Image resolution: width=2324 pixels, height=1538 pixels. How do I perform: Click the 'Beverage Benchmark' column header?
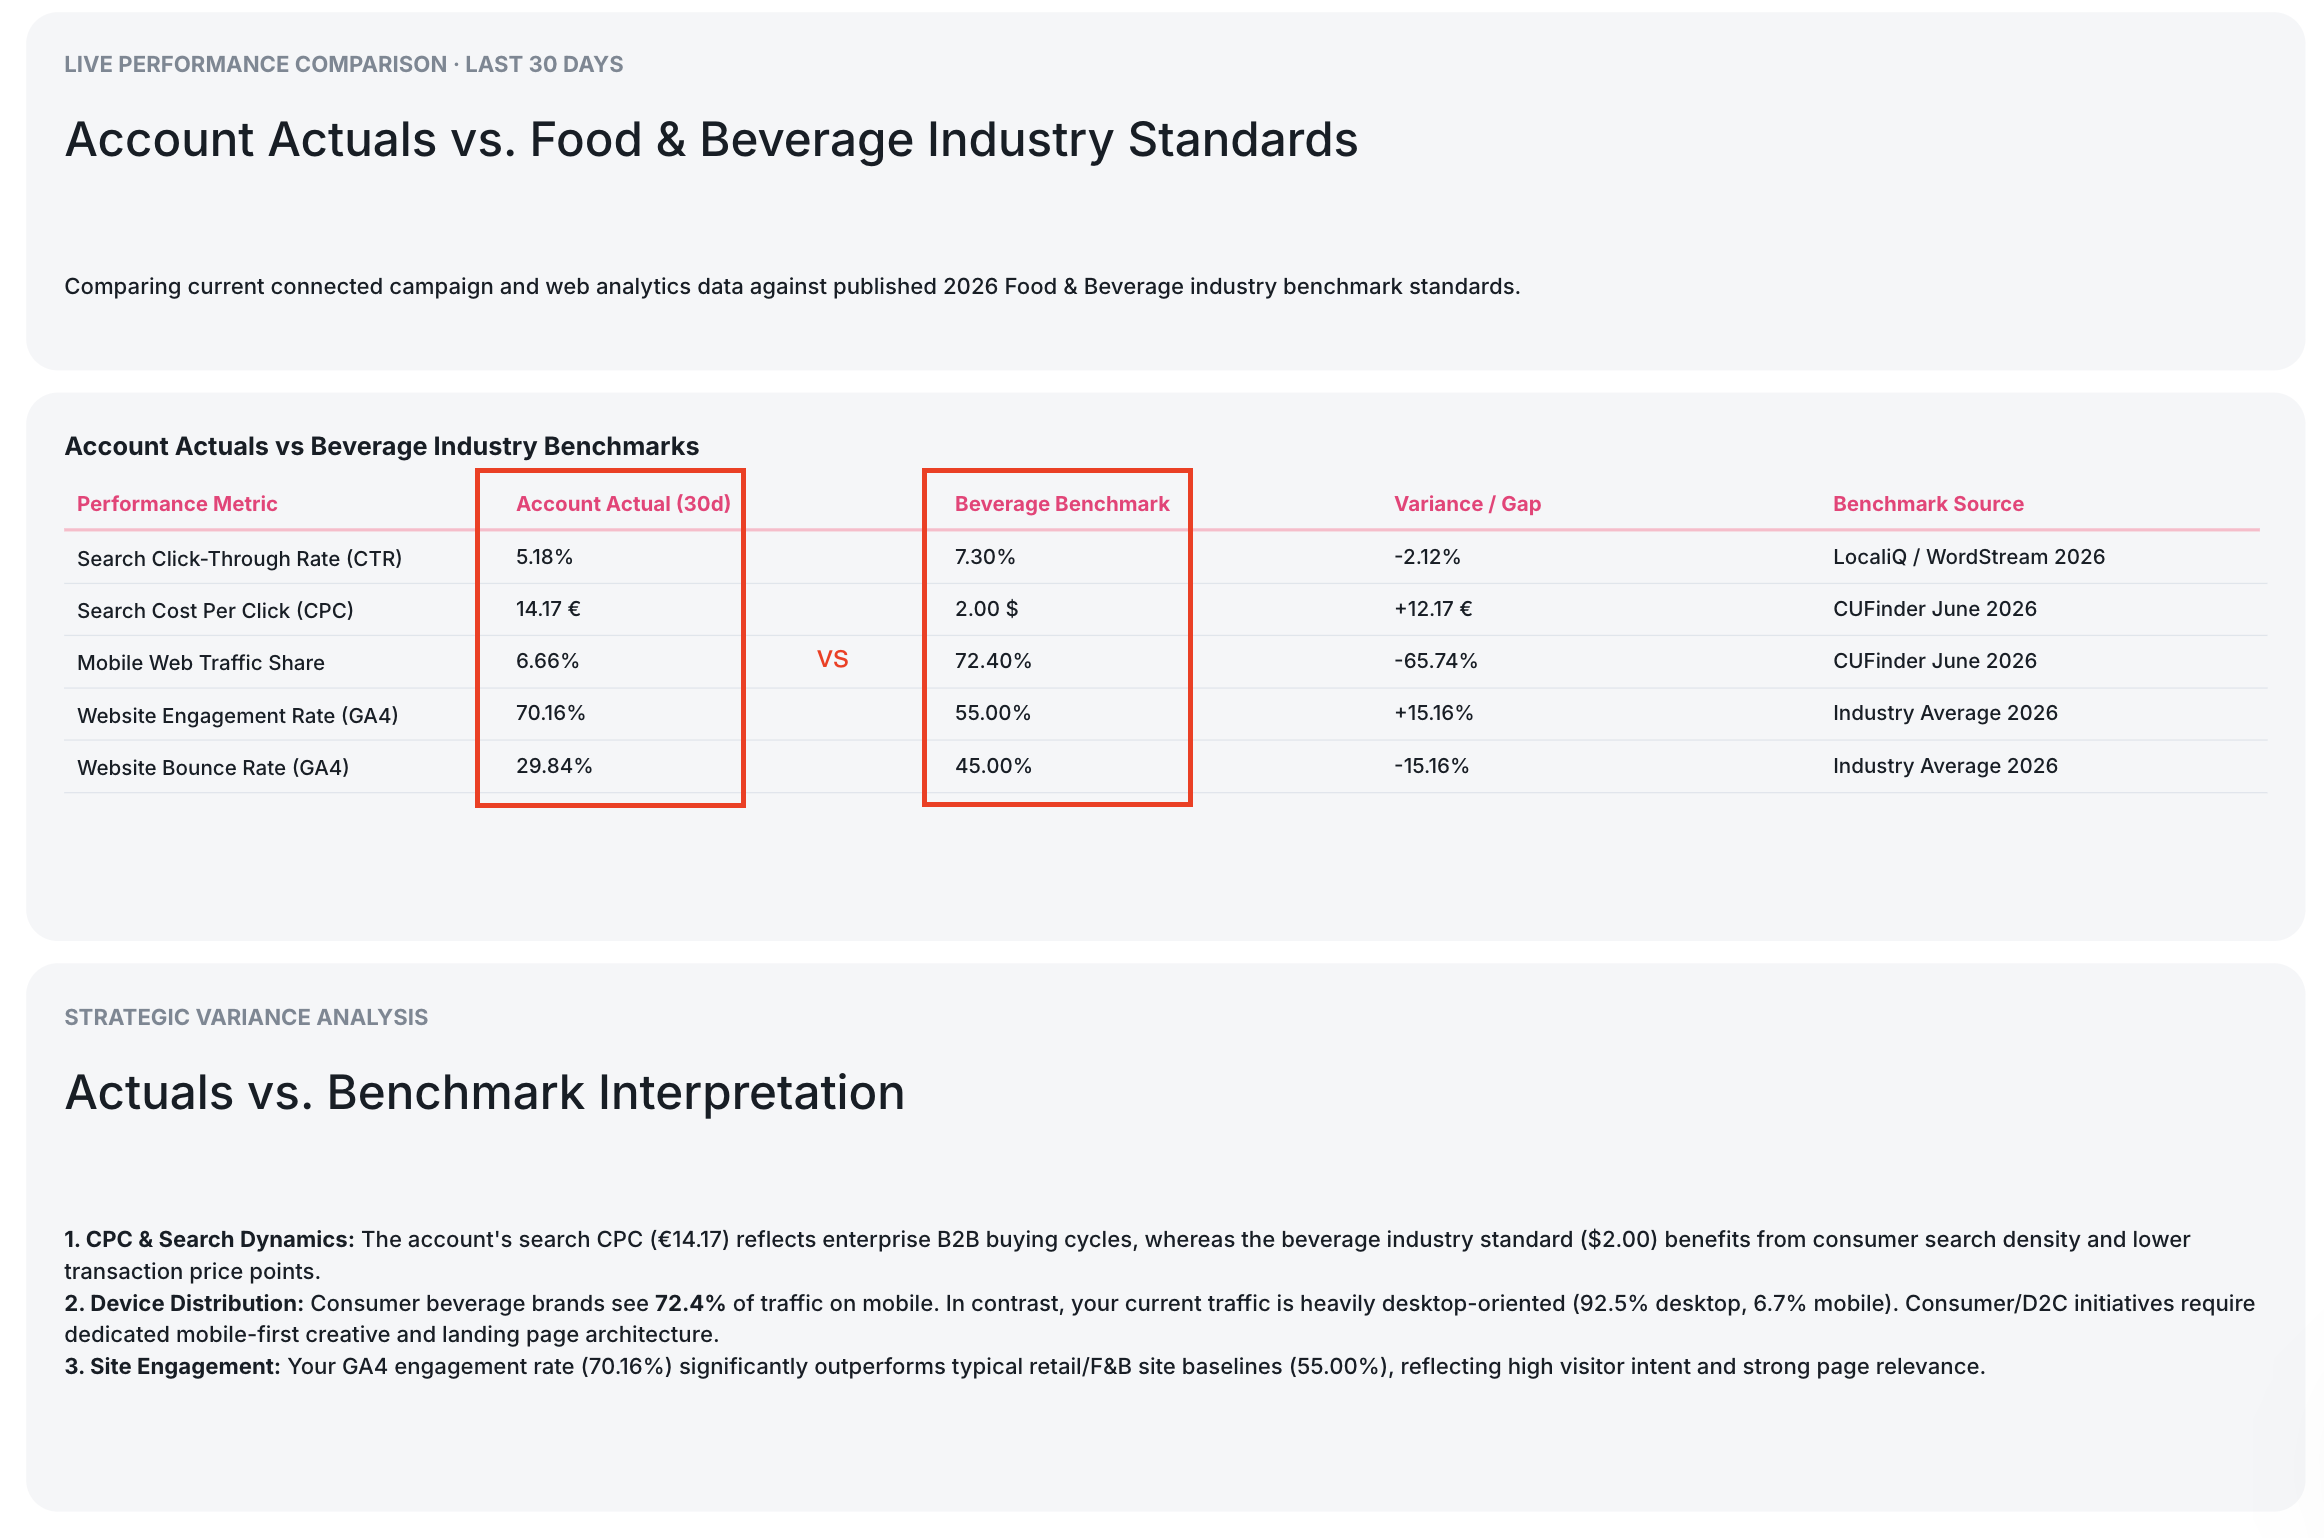click(1062, 504)
